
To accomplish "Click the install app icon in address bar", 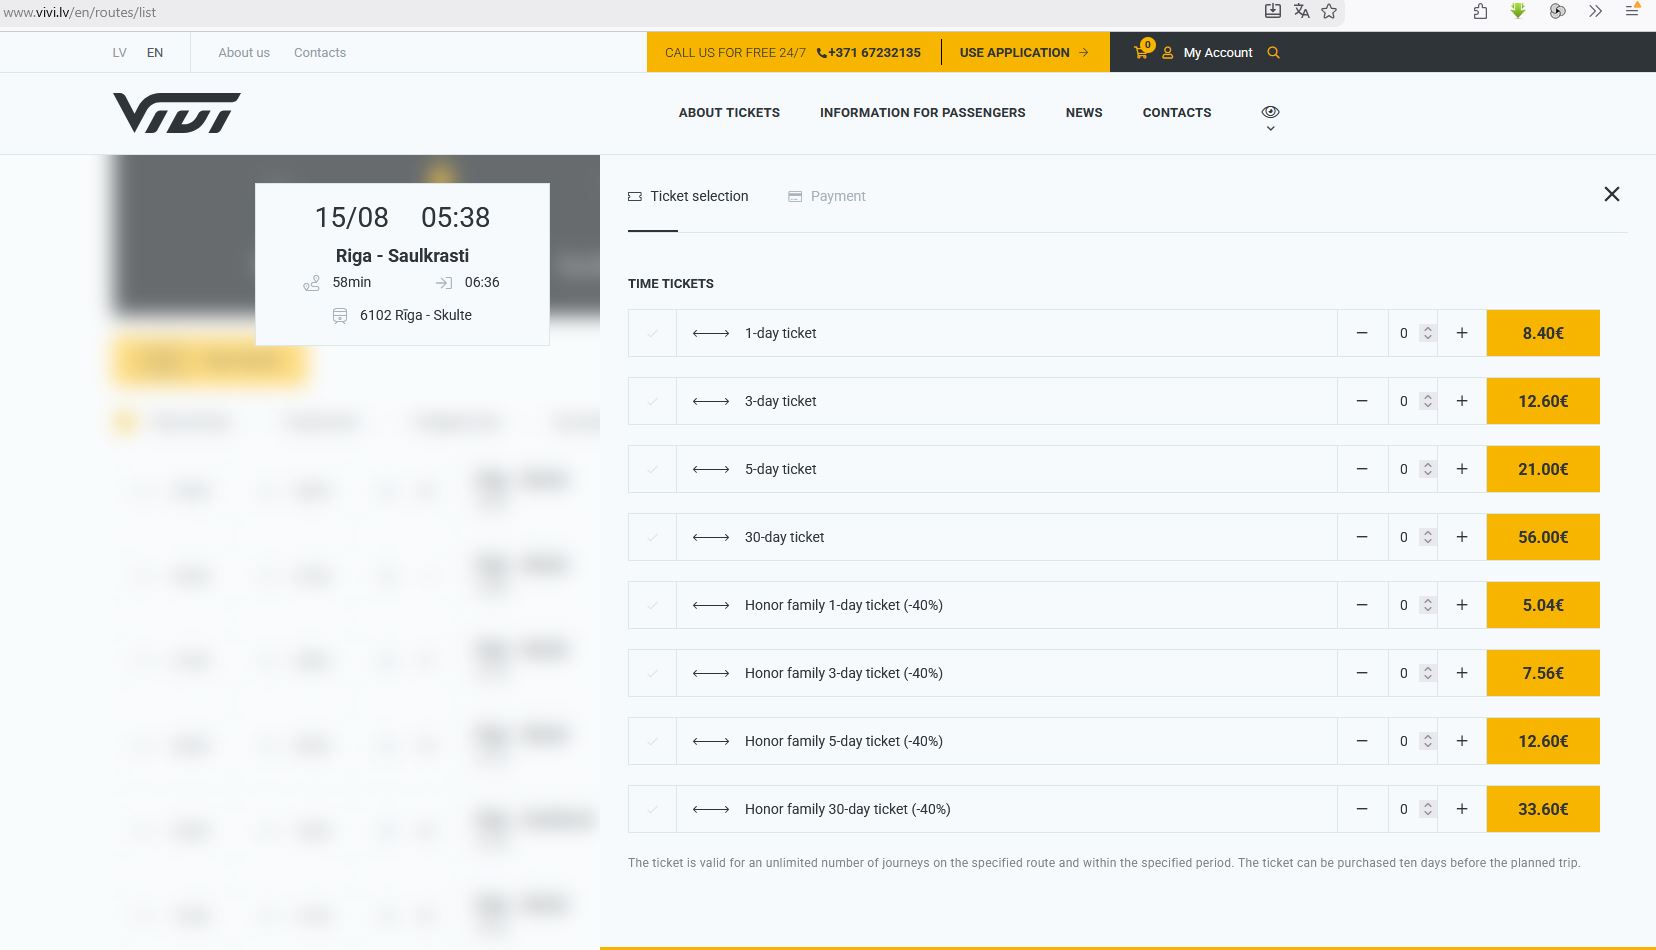I will tap(1273, 11).
